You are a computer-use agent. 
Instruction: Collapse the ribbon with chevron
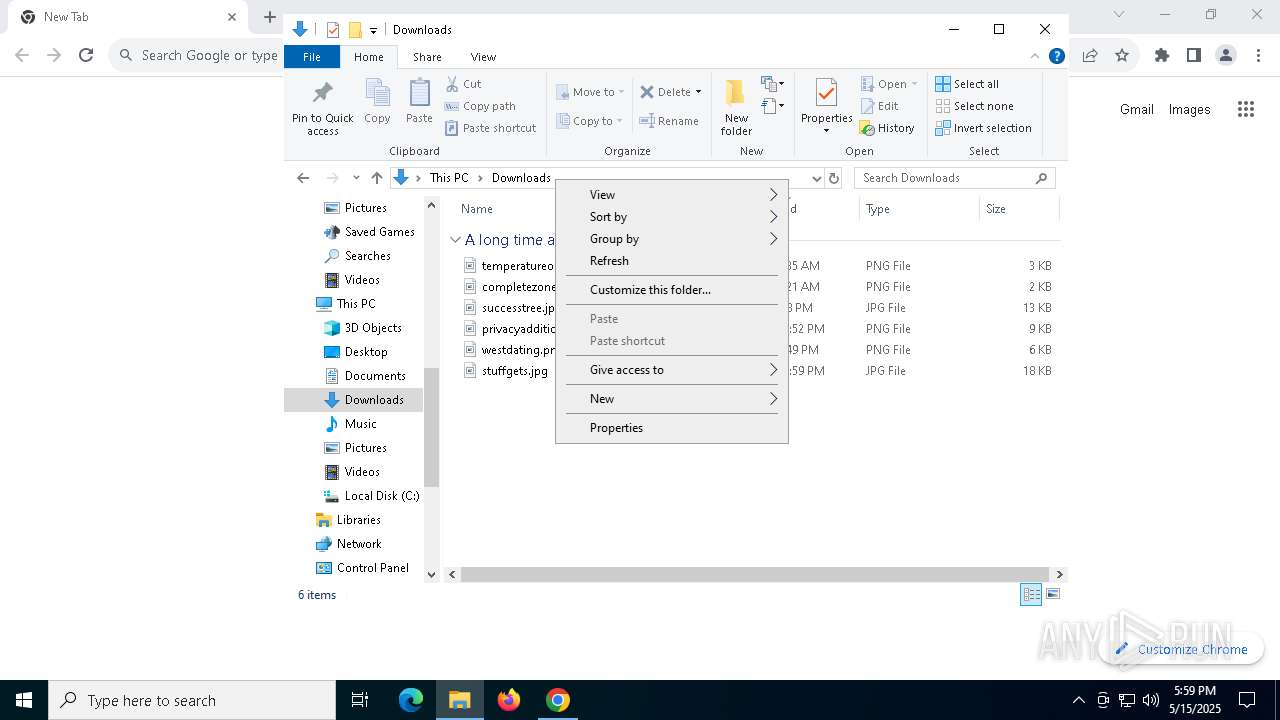click(x=1035, y=56)
